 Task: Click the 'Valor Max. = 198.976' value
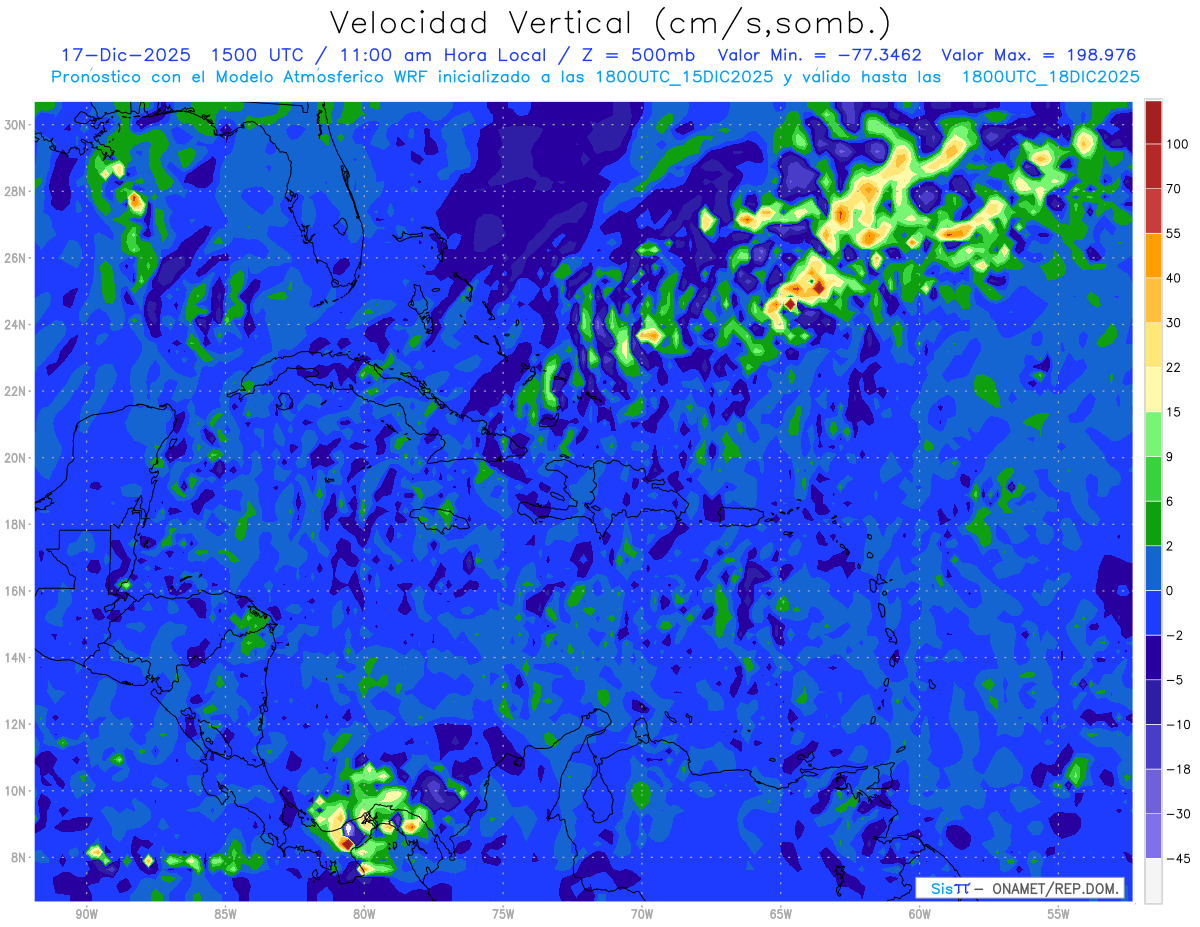[1039, 55]
